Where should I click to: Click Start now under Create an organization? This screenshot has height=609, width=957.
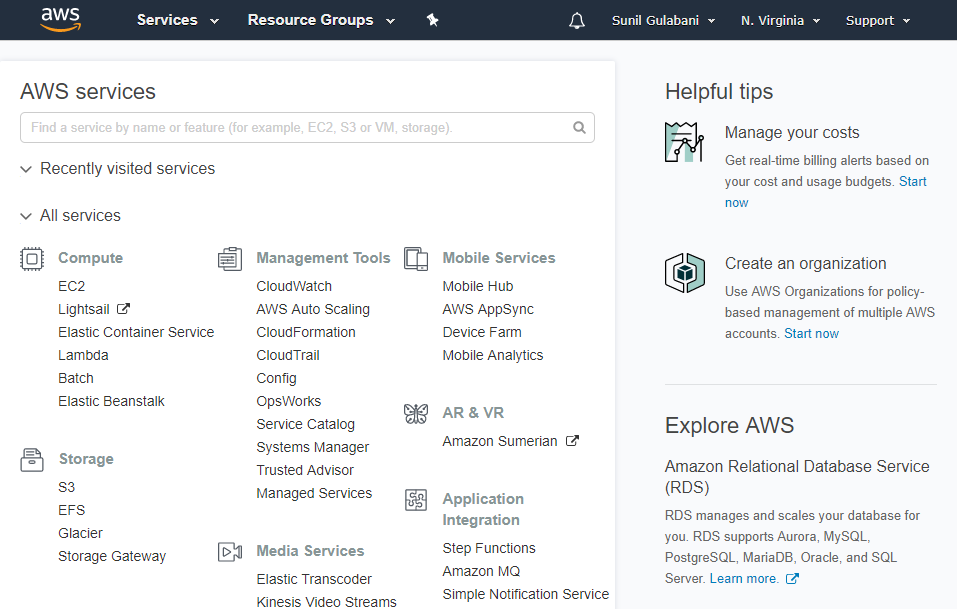pos(812,334)
